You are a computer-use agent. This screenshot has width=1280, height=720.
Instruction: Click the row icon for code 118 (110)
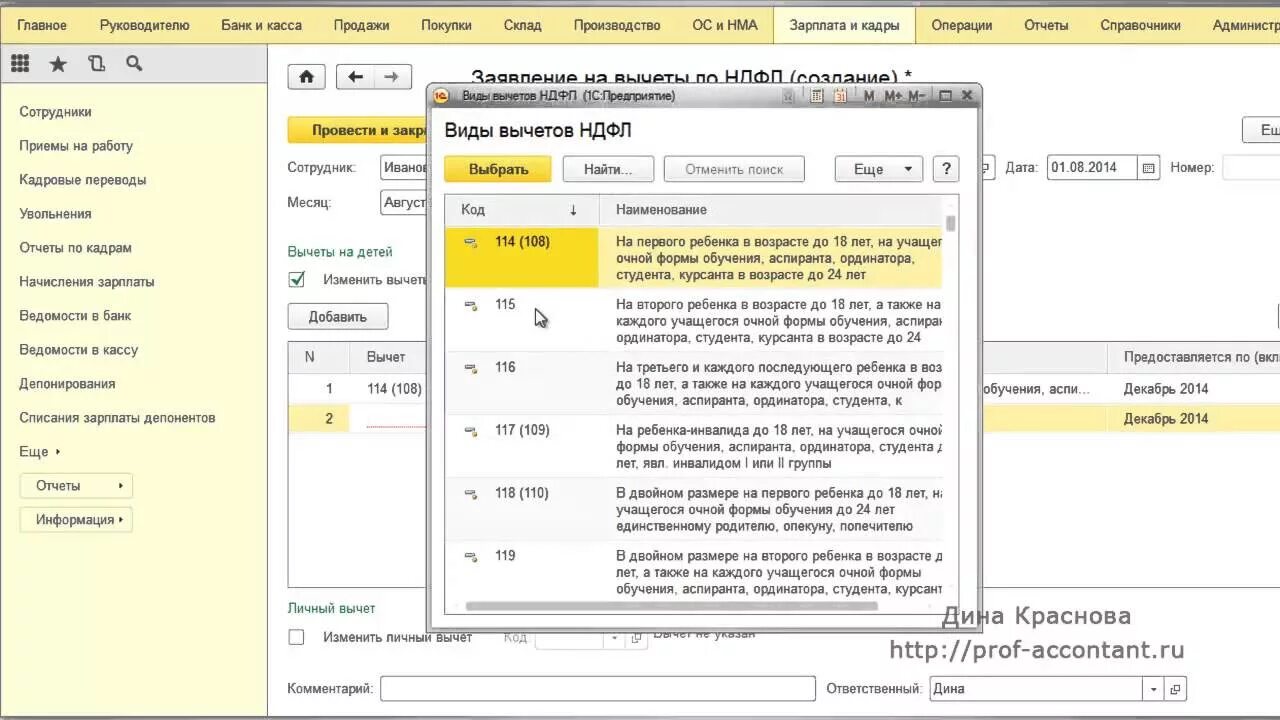(470, 494)
